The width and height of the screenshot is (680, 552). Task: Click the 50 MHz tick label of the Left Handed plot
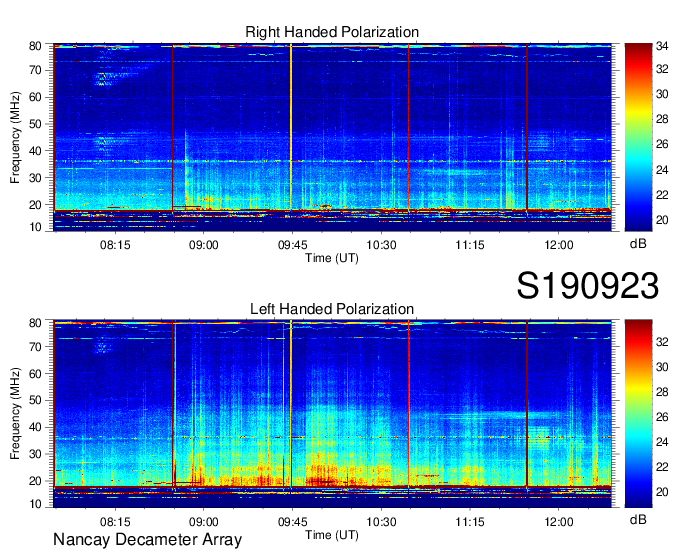click(x=35, y=400)
